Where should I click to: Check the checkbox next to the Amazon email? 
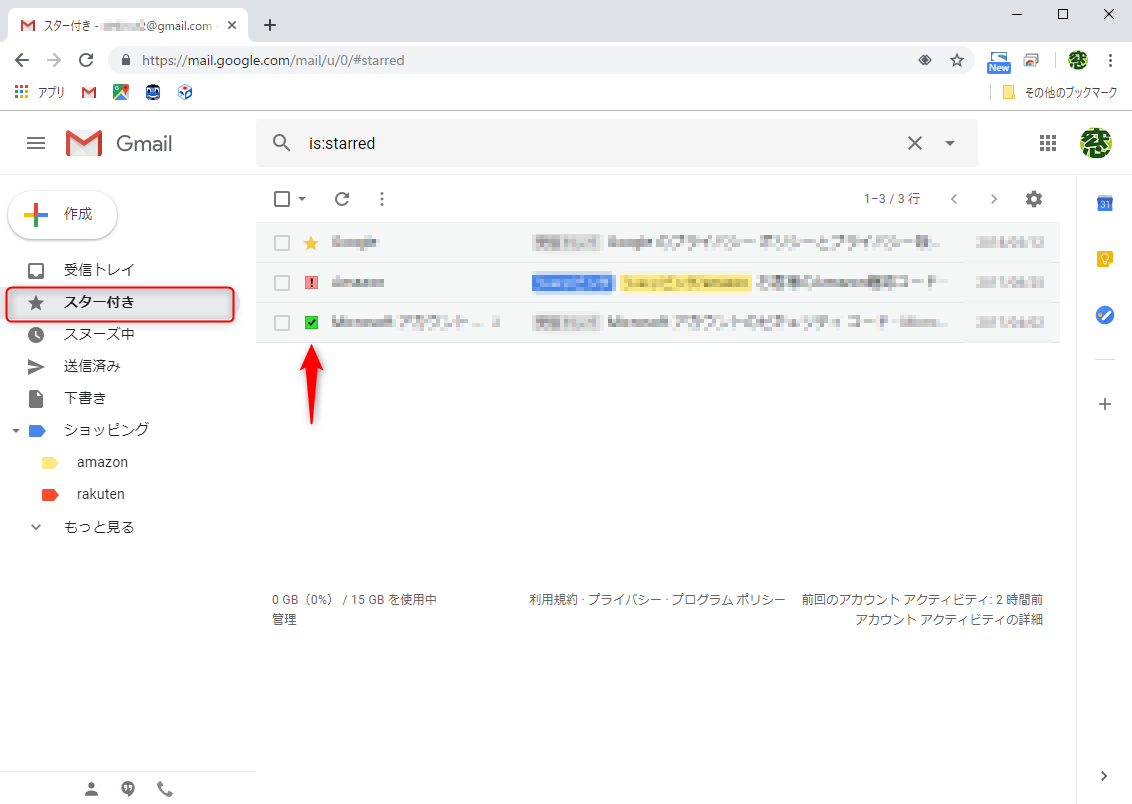click(281, 282)
